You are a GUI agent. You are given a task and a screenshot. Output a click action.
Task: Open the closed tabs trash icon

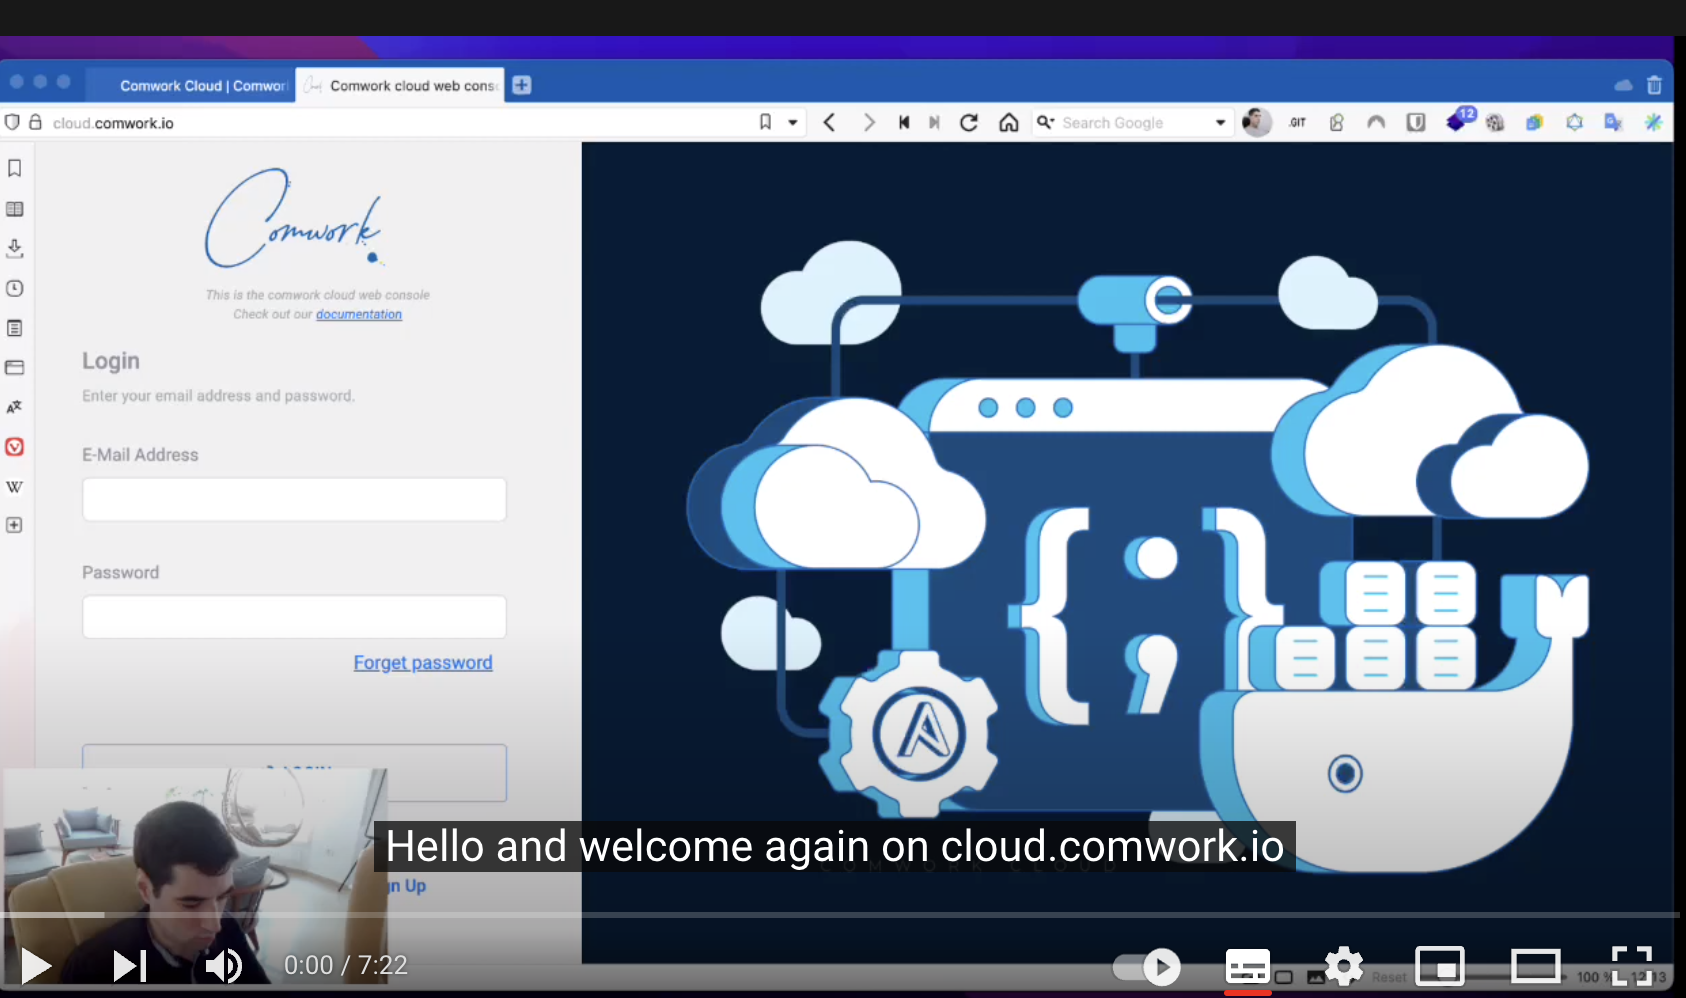[1655, 85]
